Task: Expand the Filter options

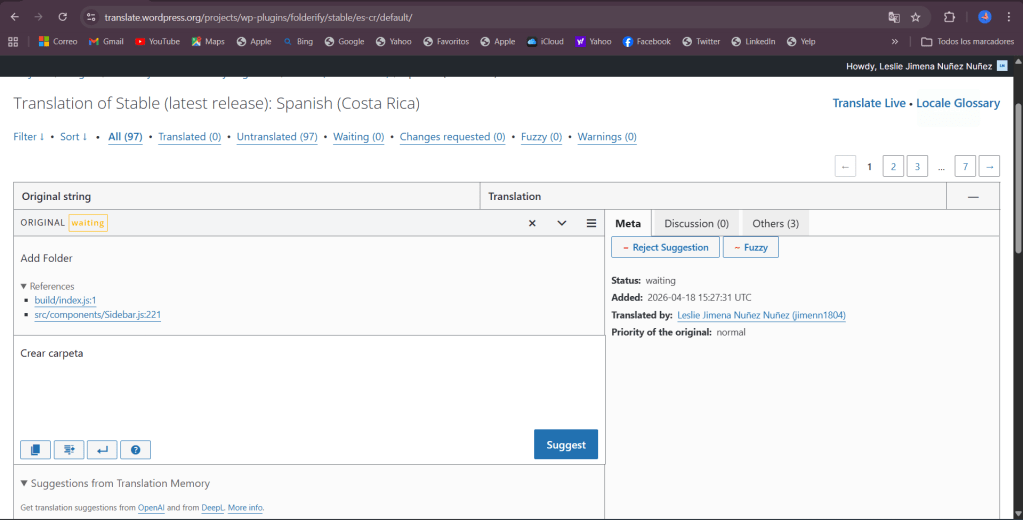Action: (x=28, y=137)
